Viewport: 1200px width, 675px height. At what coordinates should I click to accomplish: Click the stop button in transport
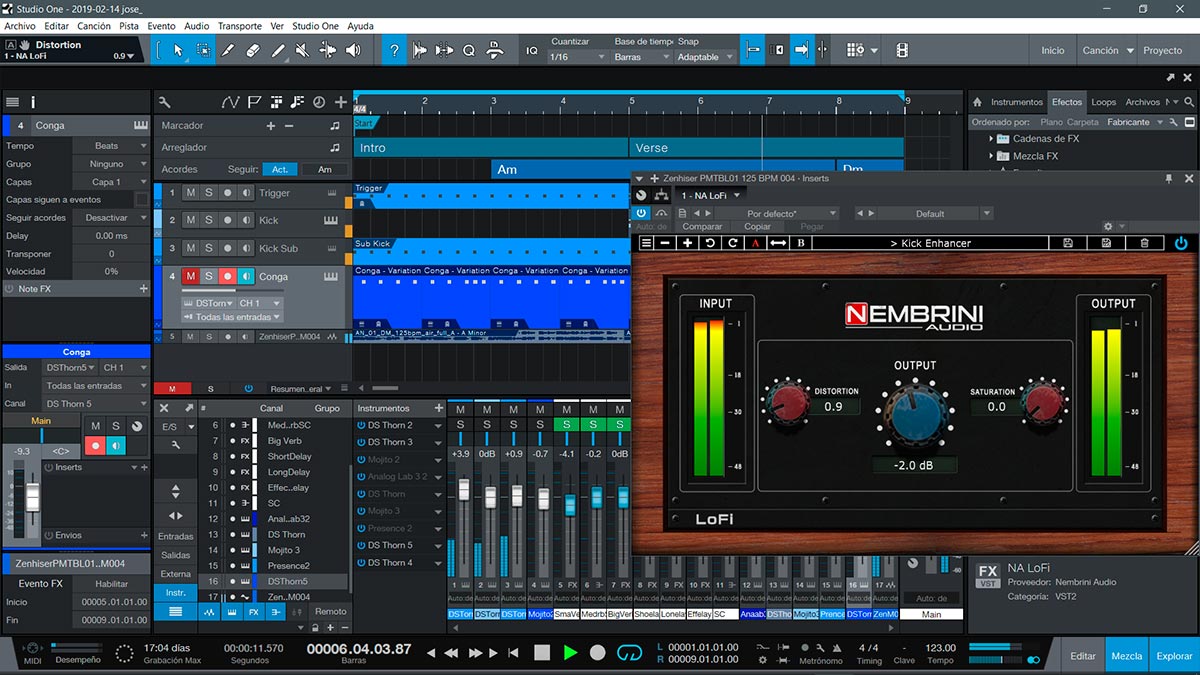pyautogui.click(x=542, y=652)
